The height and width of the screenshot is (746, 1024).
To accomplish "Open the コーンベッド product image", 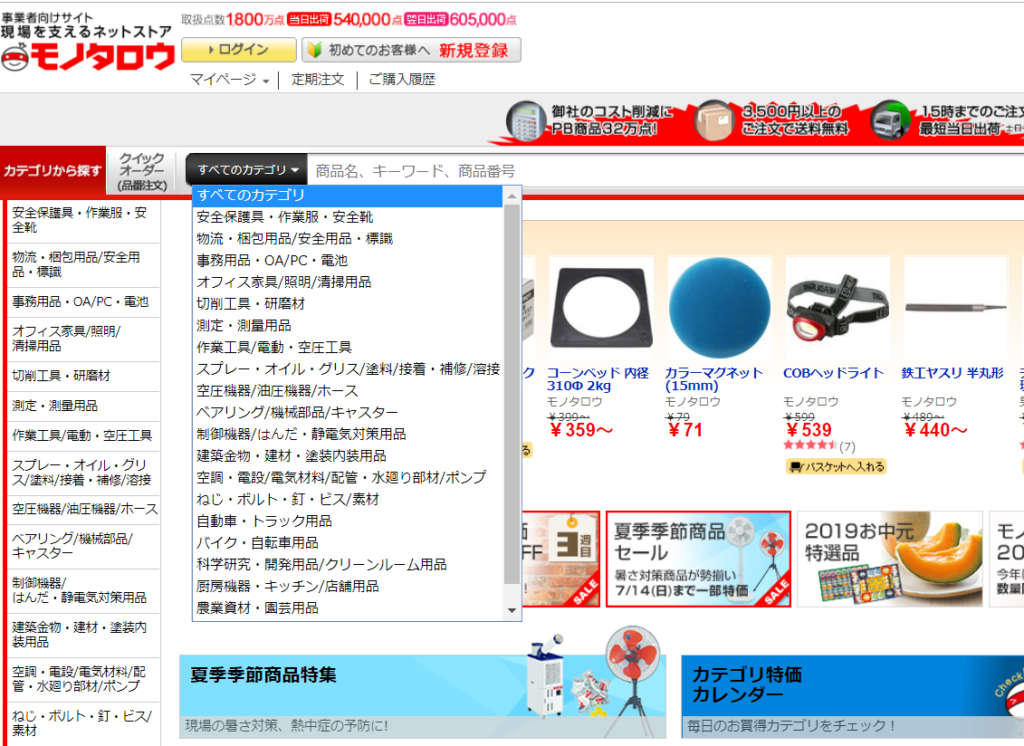I will (601, 307).
